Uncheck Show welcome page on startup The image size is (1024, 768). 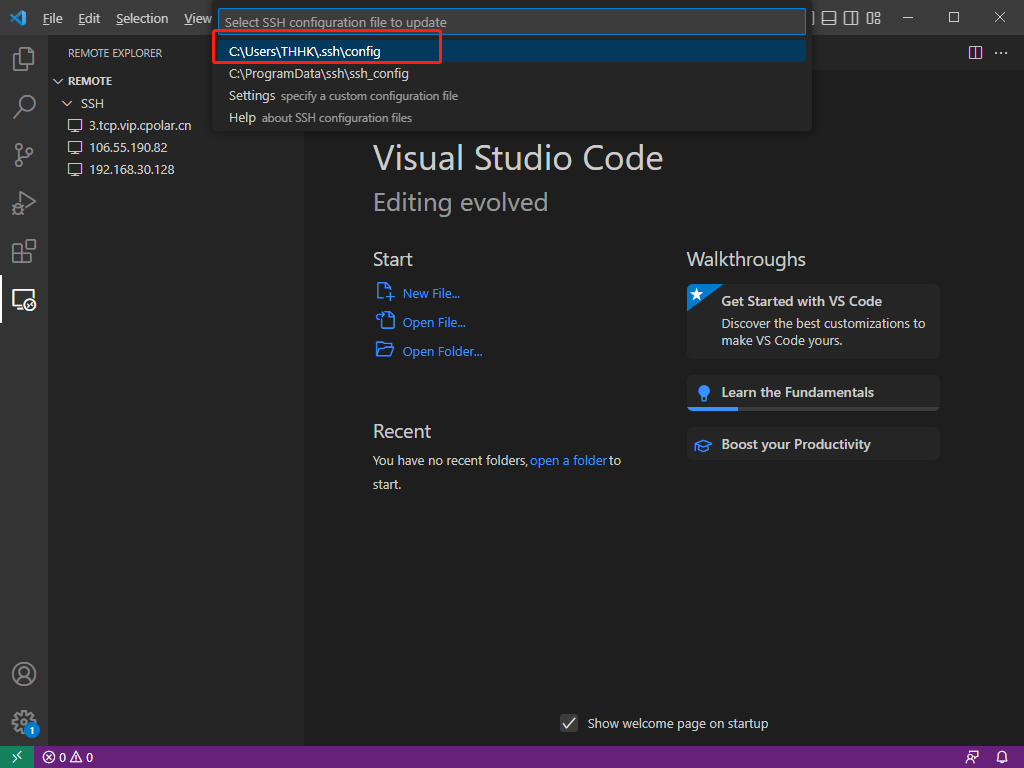tap(569, 723)
